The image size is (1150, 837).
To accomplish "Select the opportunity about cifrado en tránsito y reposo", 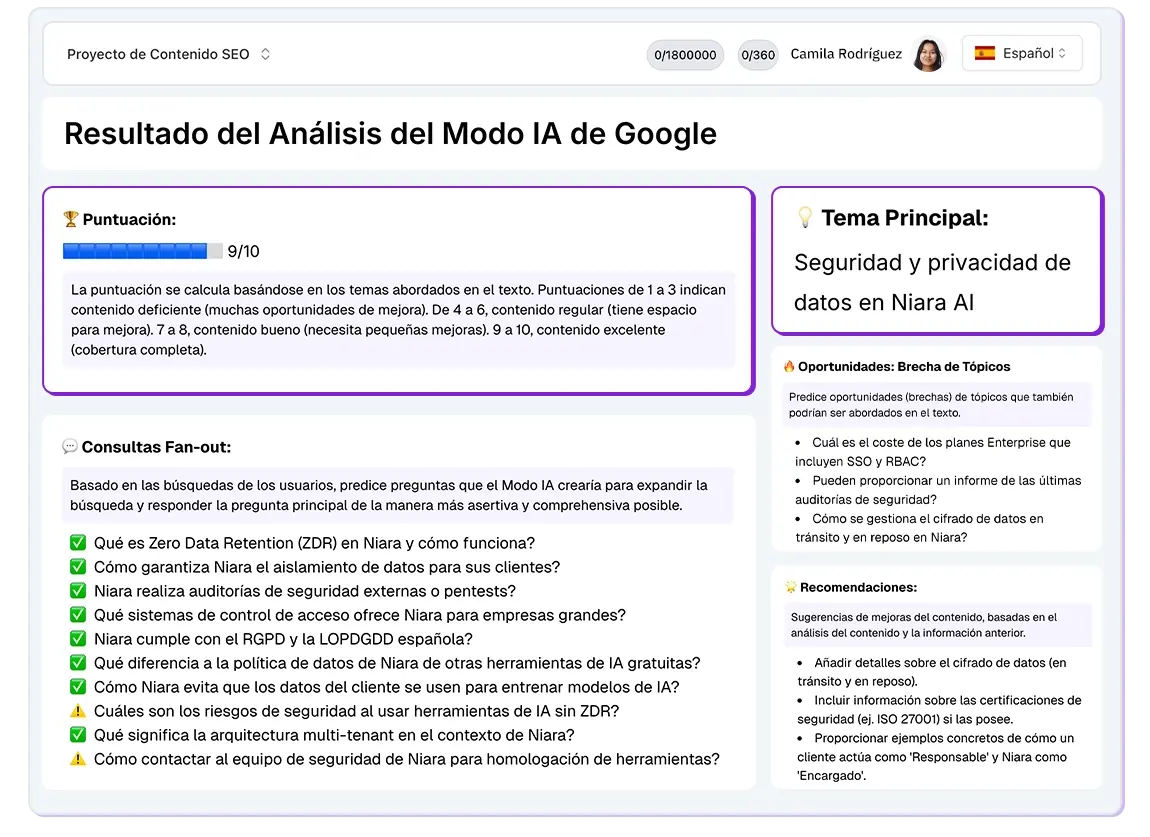I will [920, 528].
